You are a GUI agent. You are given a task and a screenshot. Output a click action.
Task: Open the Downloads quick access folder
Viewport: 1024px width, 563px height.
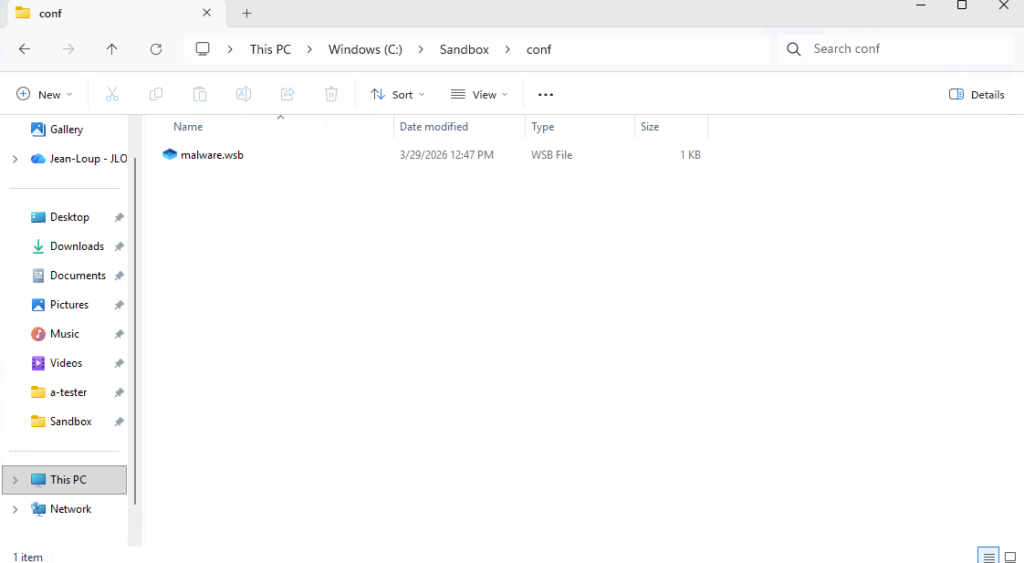[67, 246]
